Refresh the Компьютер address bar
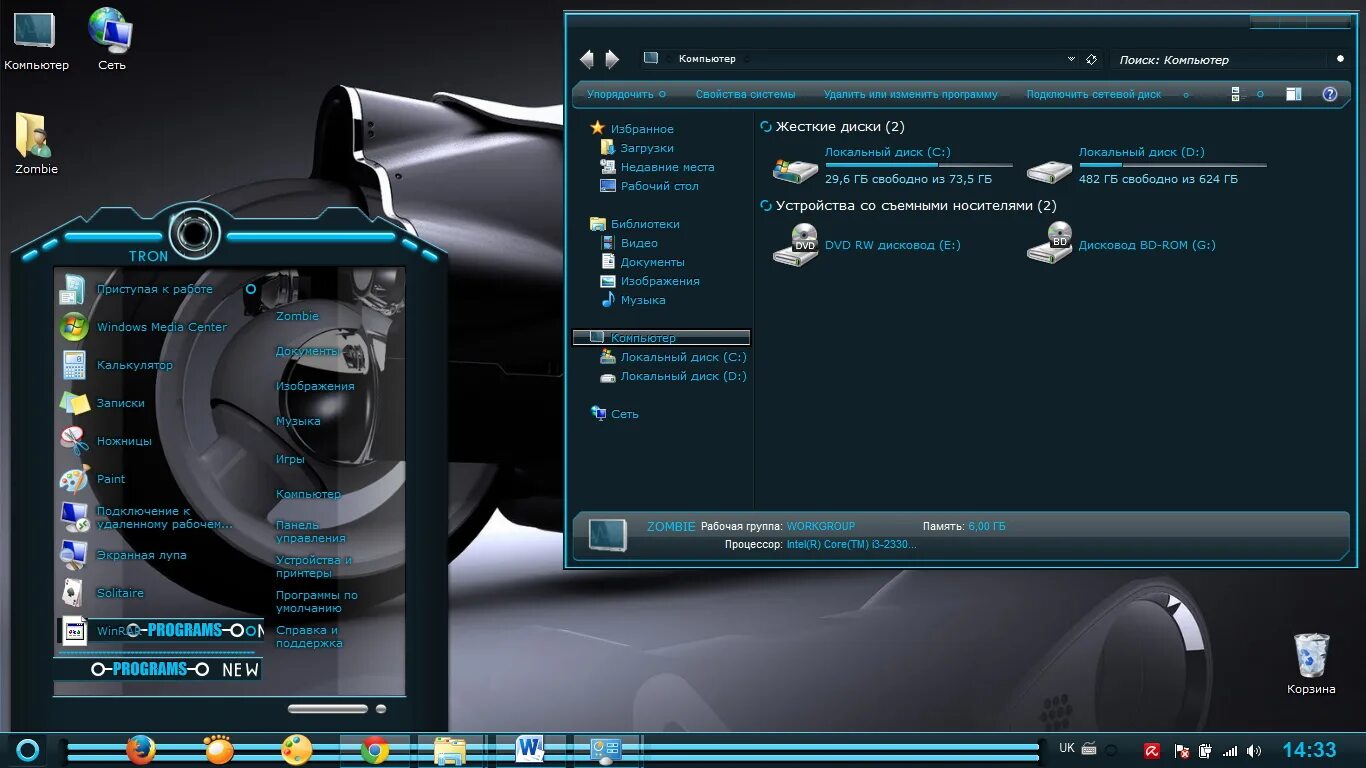1366x768 pixels. pyautogui.click(x=1091, y=59)
